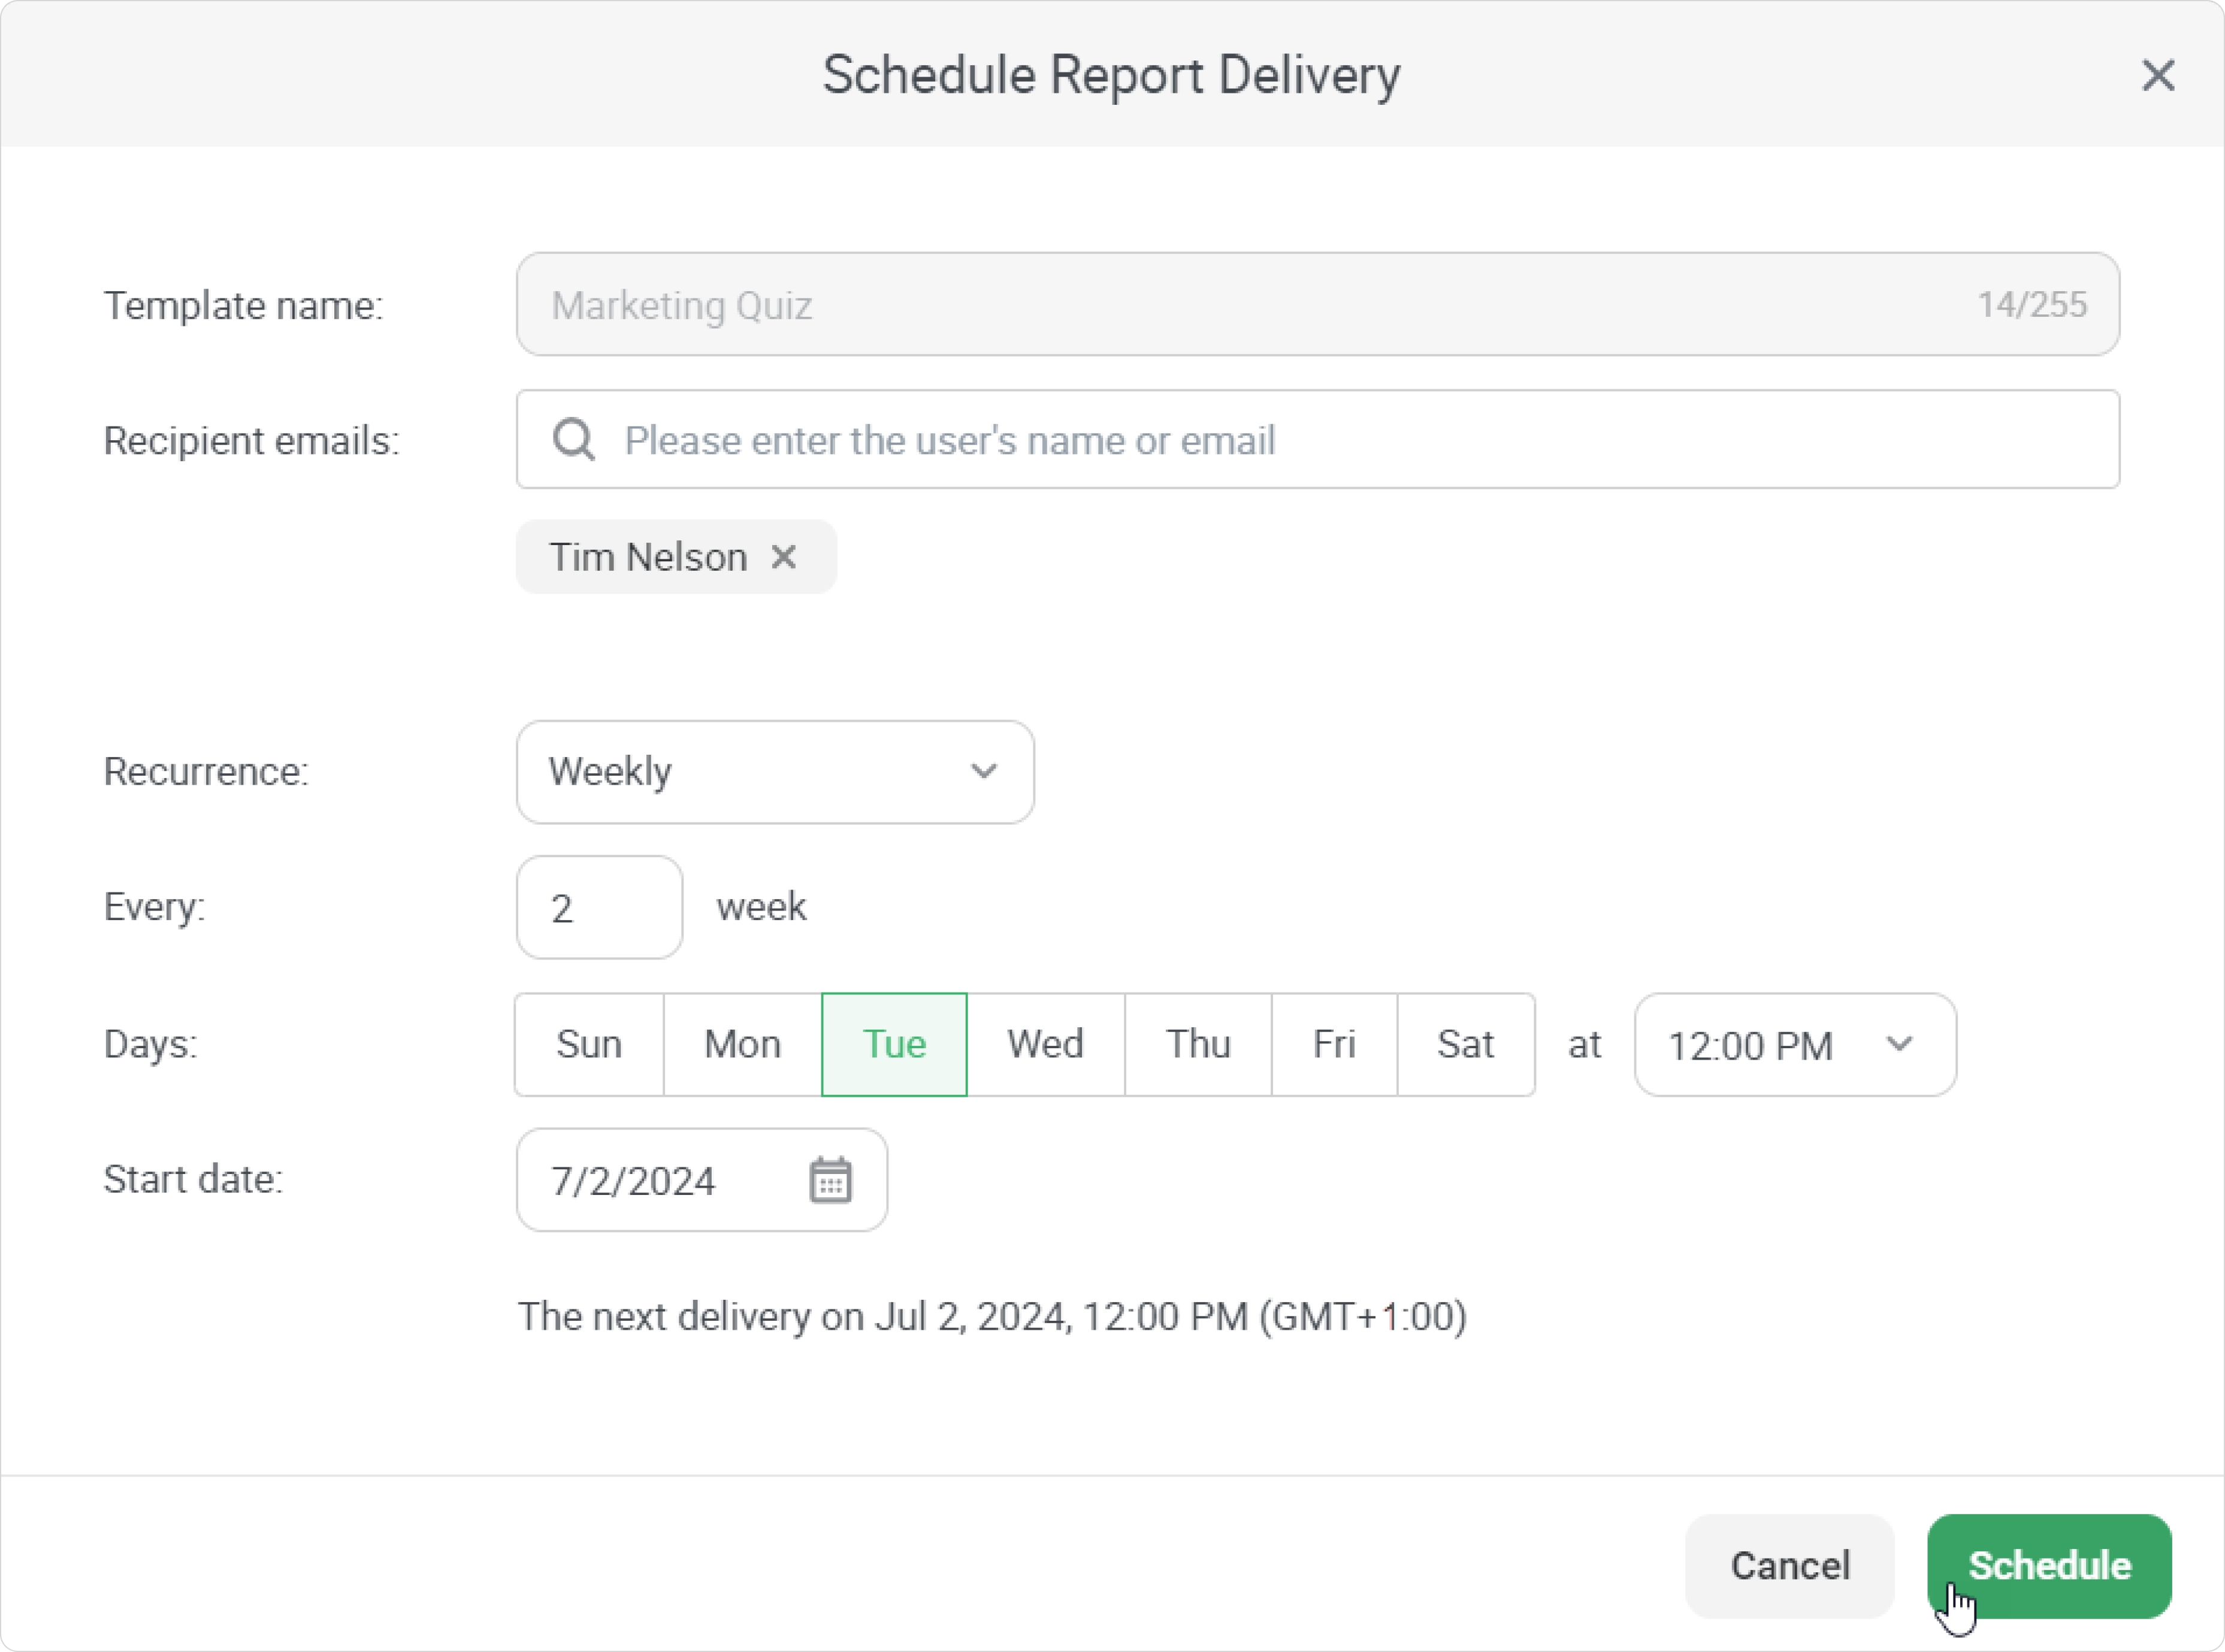Click the Recurrence dropdown chevron arrow
2225x1652 pixels.
pyautogui.click(x=984, y=772)
